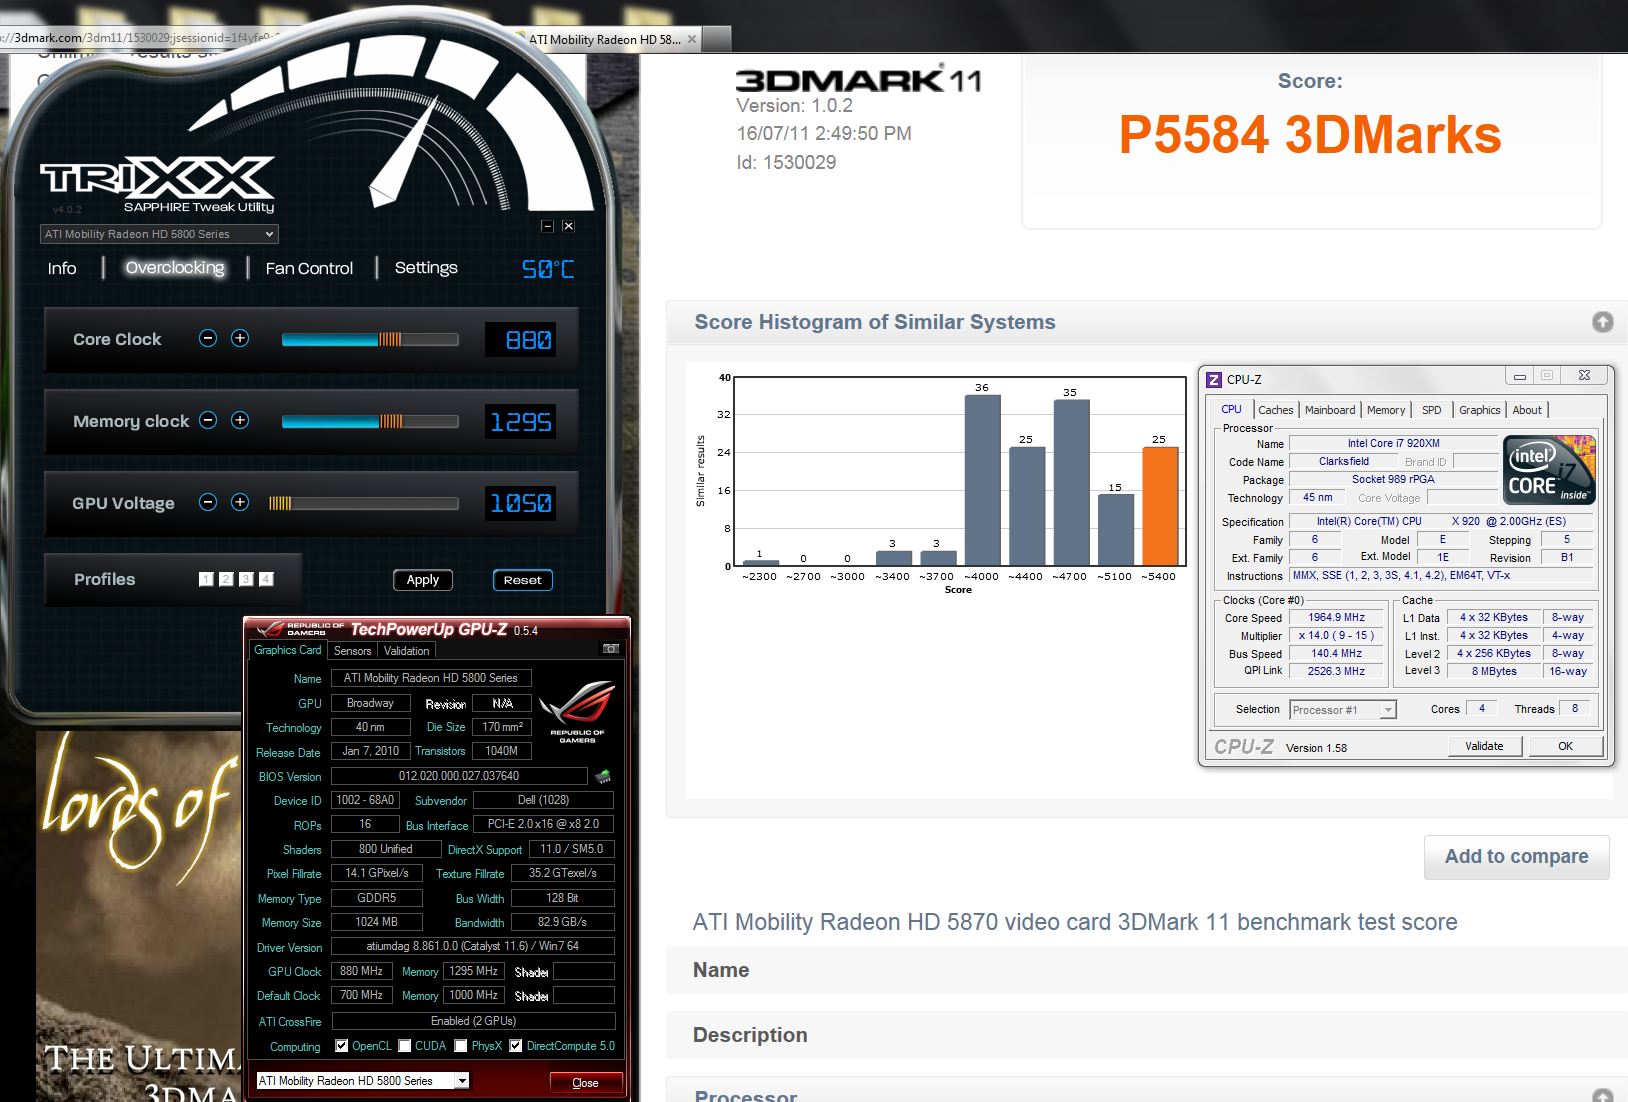Switch to GPU-Z Graphics Card tab
The width and height of the screenshot is (1628, 1102).
pos(288,650)
